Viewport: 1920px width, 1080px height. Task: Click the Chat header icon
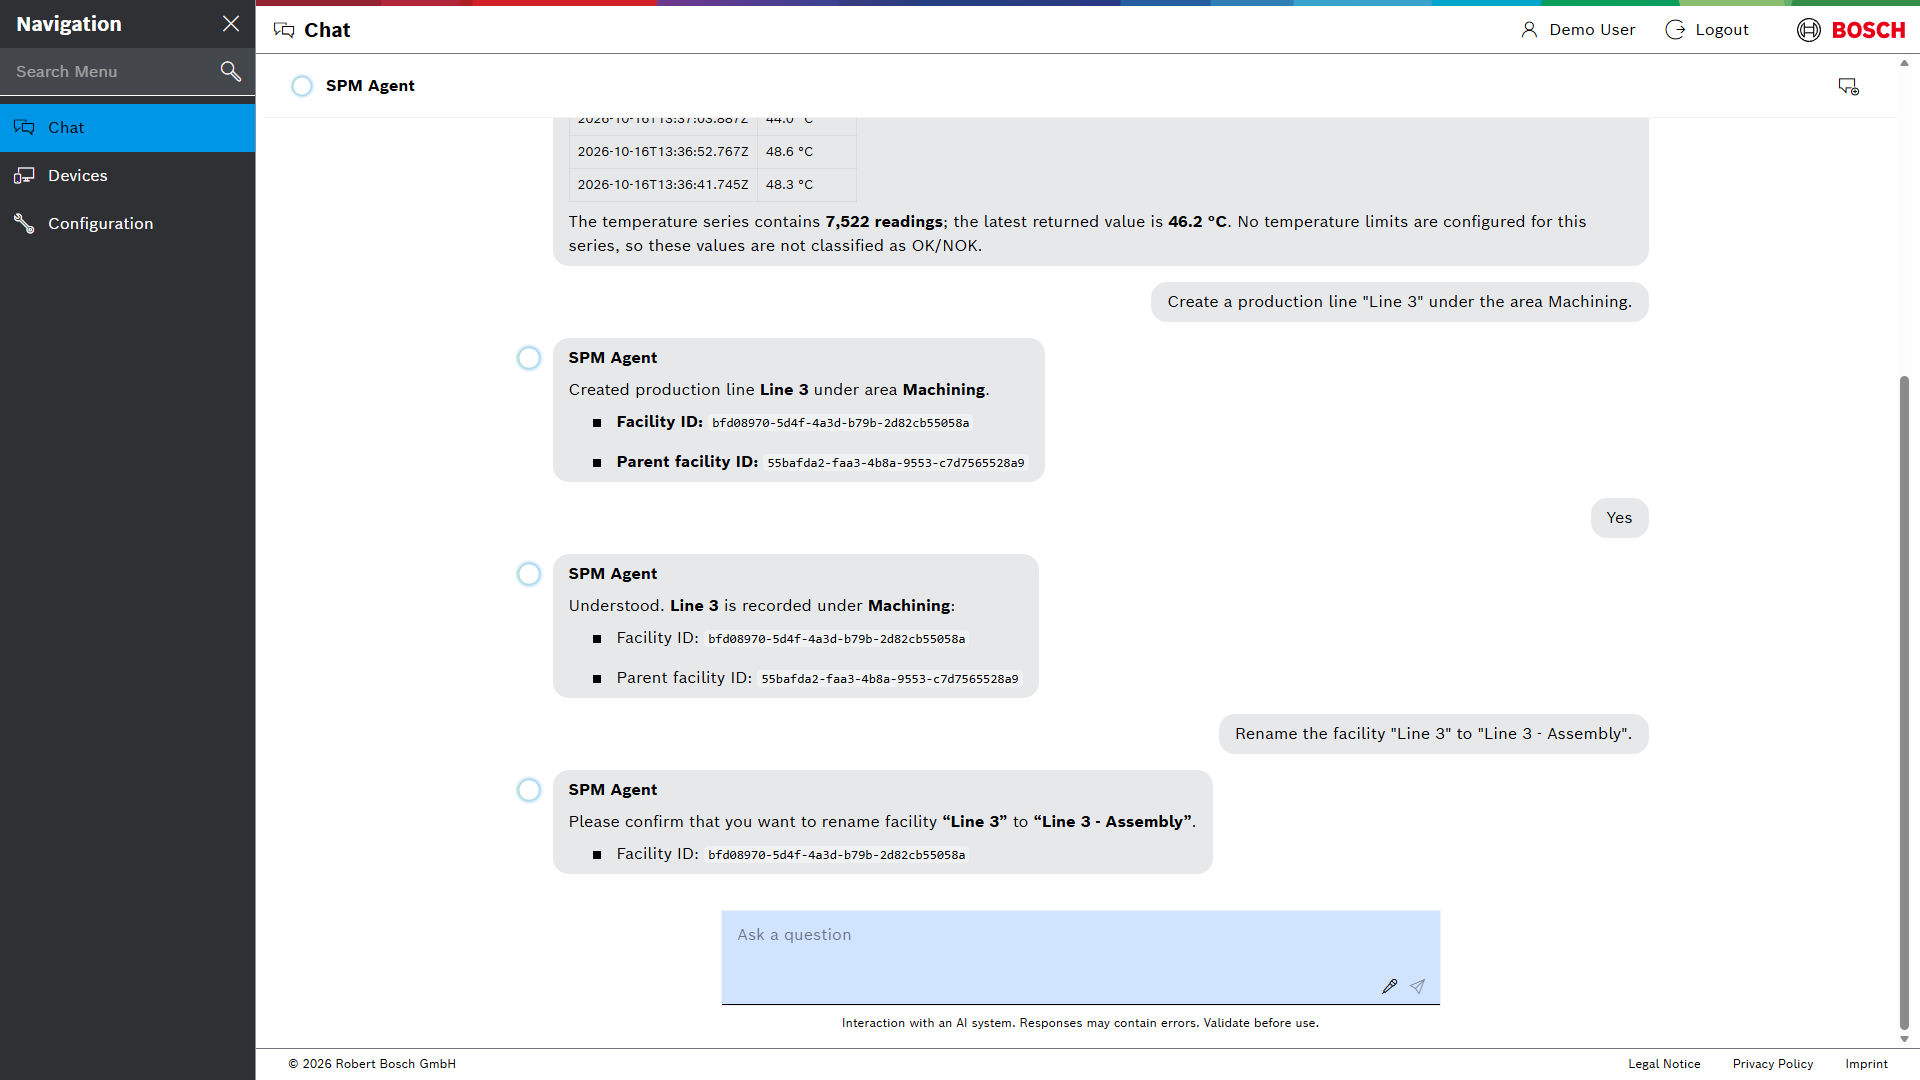click(x=284, y=31)
